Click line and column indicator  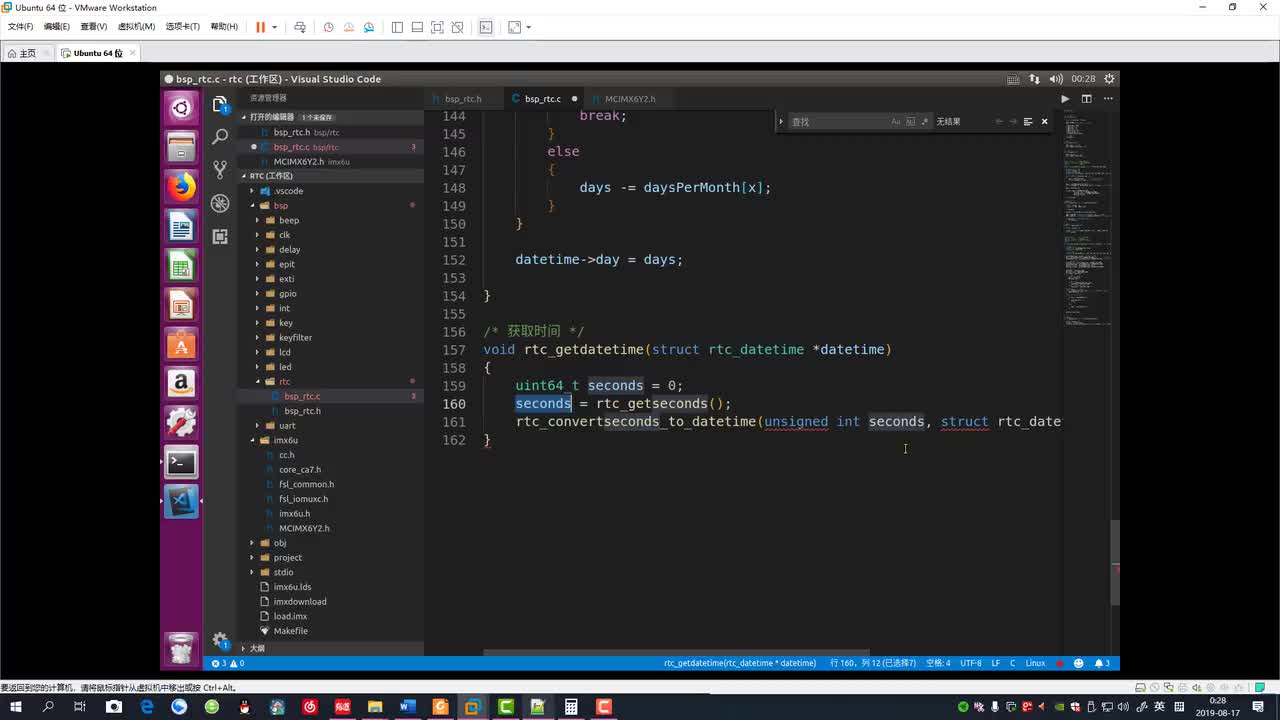[x=873, y=663]
